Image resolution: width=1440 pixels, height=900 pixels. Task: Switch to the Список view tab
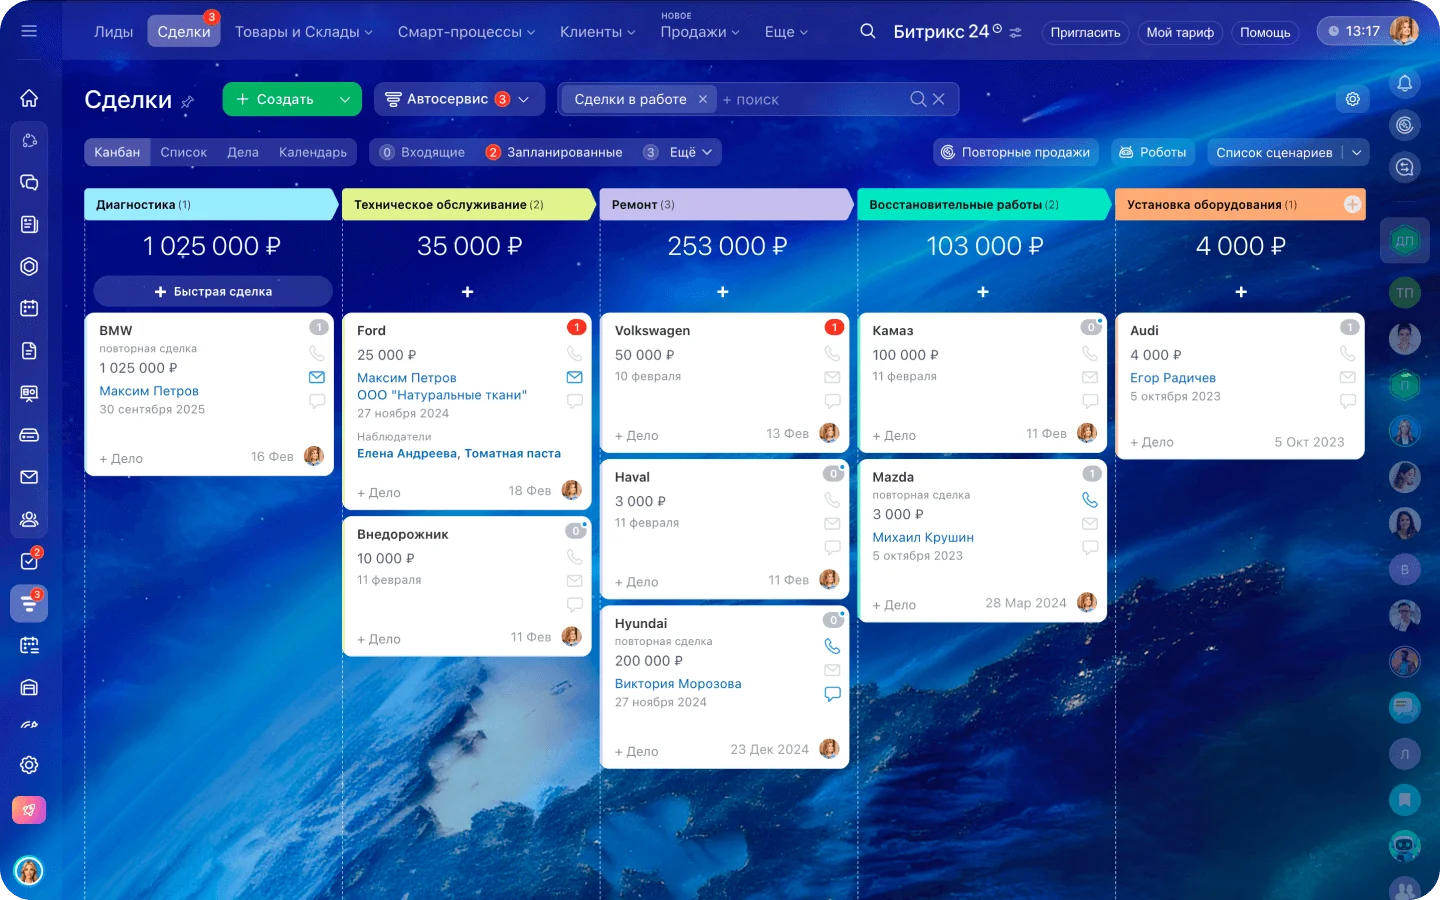click(183, 152)
